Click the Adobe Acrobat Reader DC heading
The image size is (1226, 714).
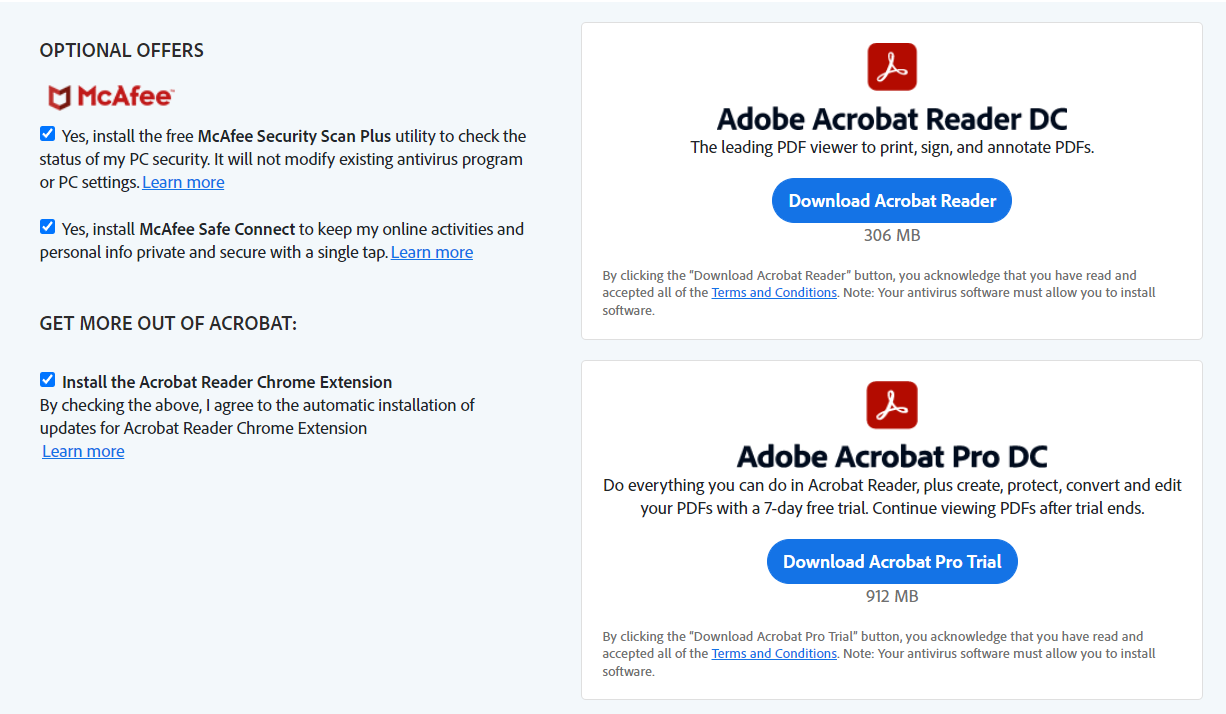(892, 119)
